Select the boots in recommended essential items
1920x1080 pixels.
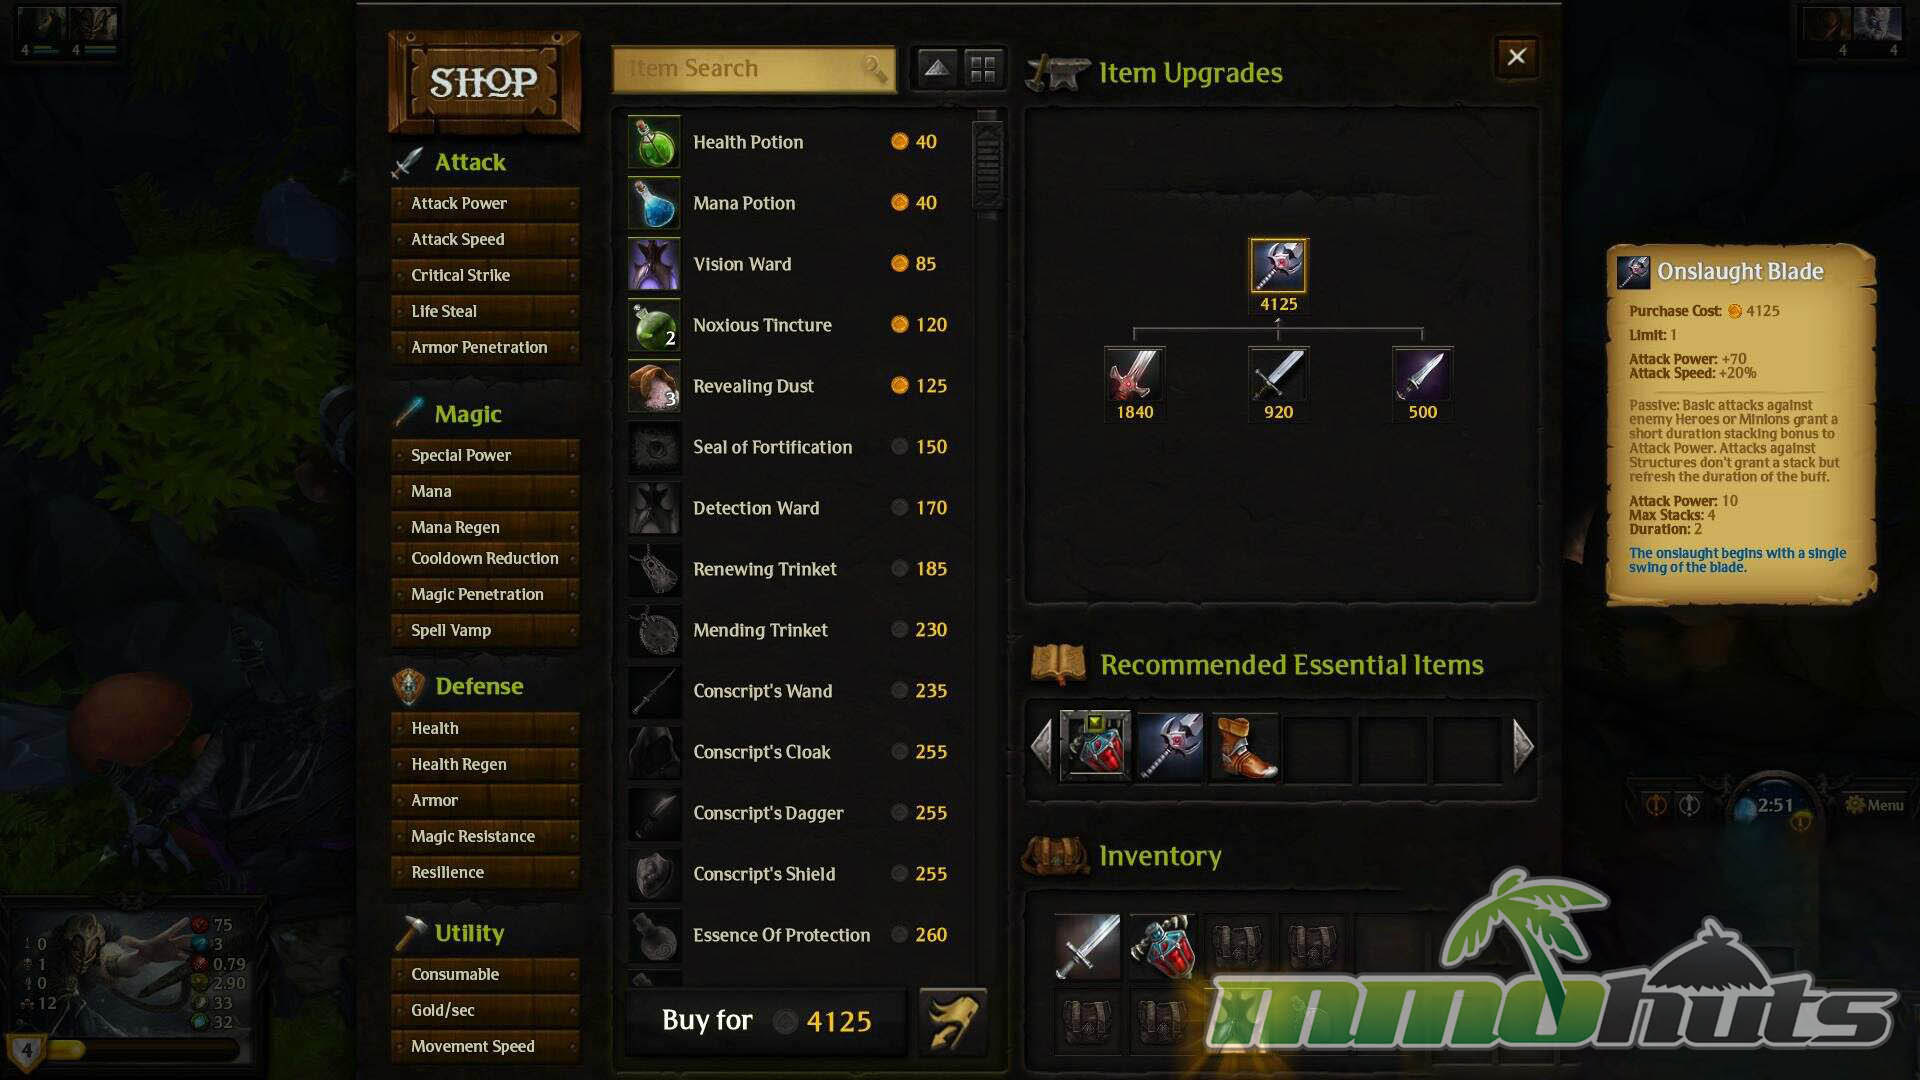pyautogui.click(x=1244, y=746)
